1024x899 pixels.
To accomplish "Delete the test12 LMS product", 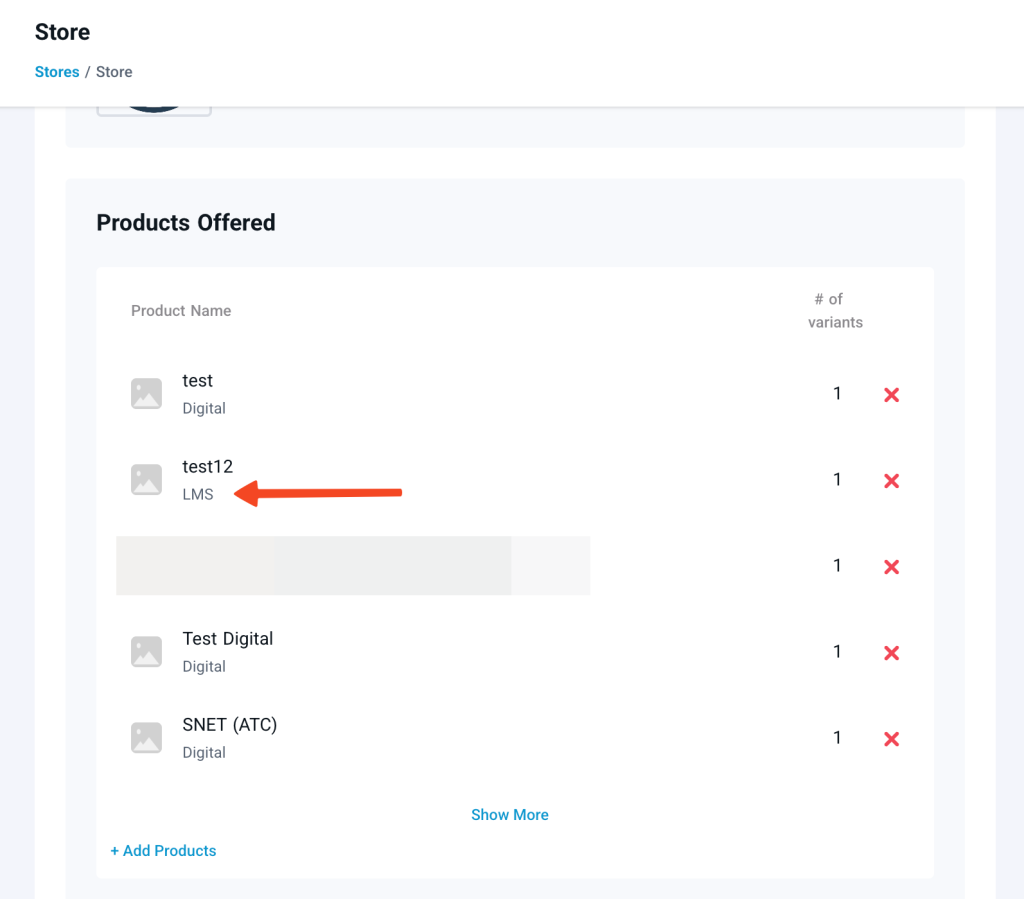I will coord(891,481).
